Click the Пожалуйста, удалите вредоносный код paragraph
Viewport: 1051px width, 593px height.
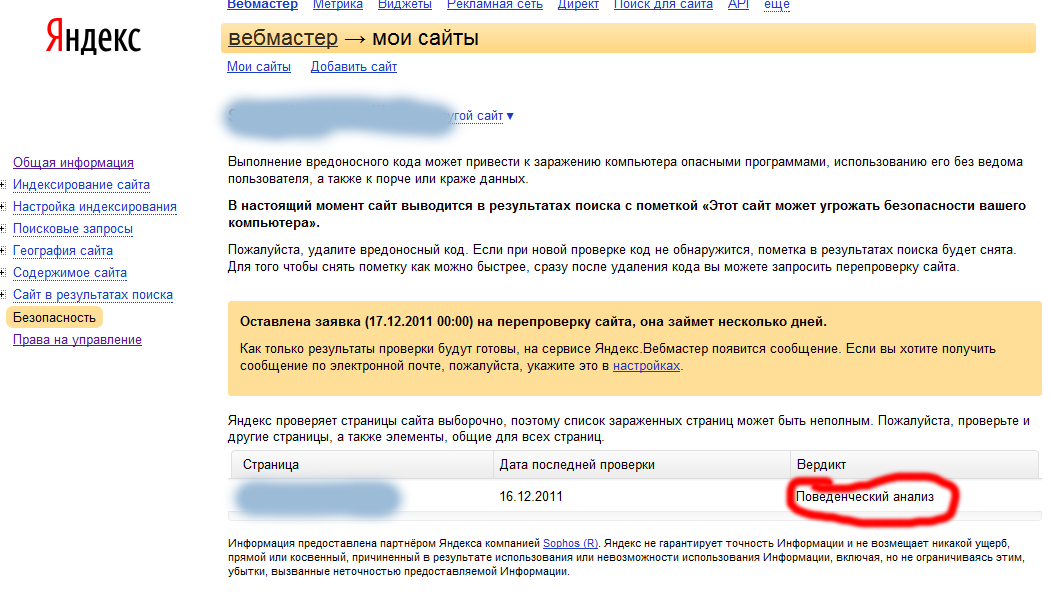point(622,259)
